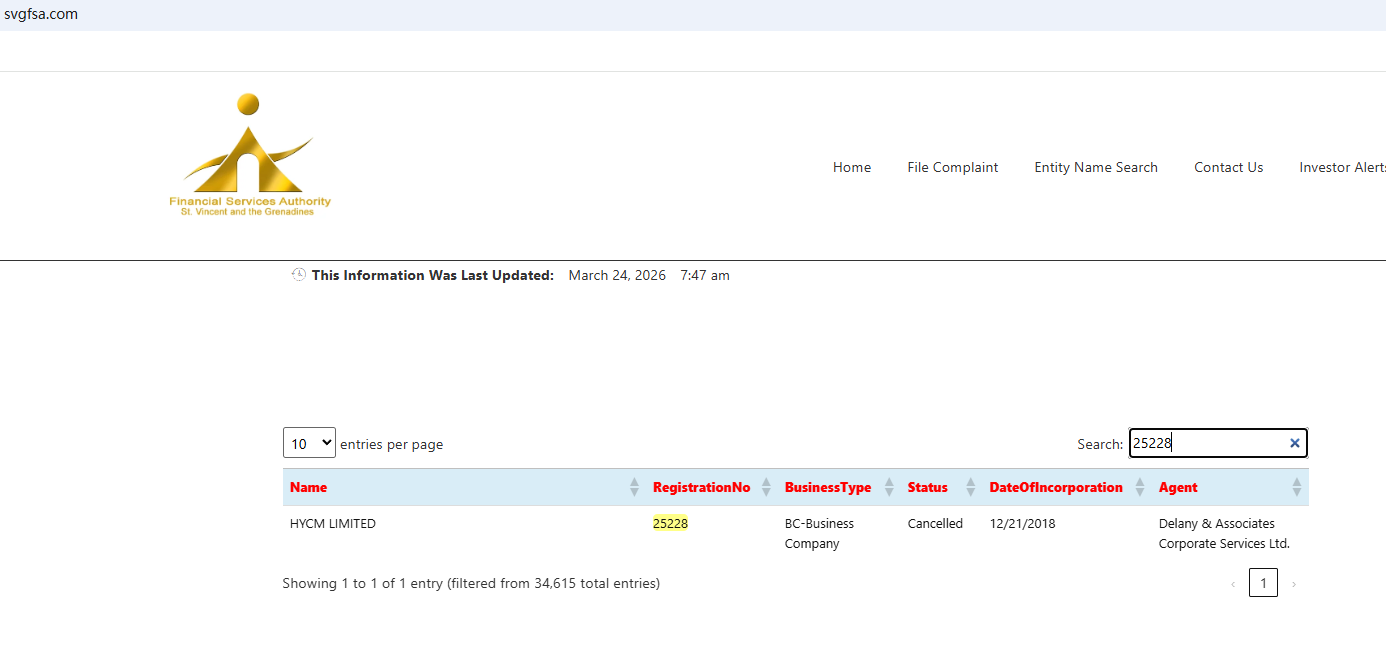Open the entries per page dropdown
The width and height of the screenshot is (1386, 658).
click(x=309, y=443)
